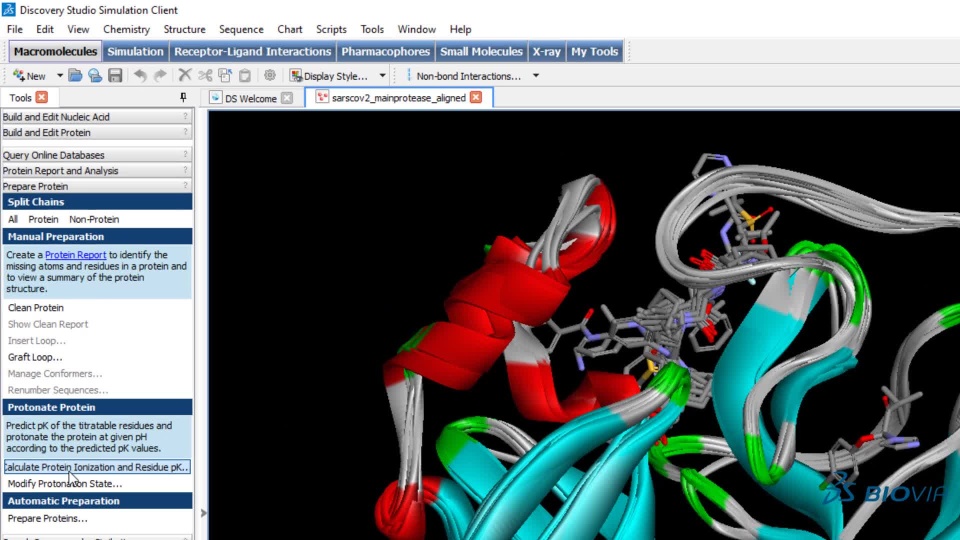The image size is (960, 540).
Task: Collapse the Tools panel with side arrow
Action: tap(203, 513)
